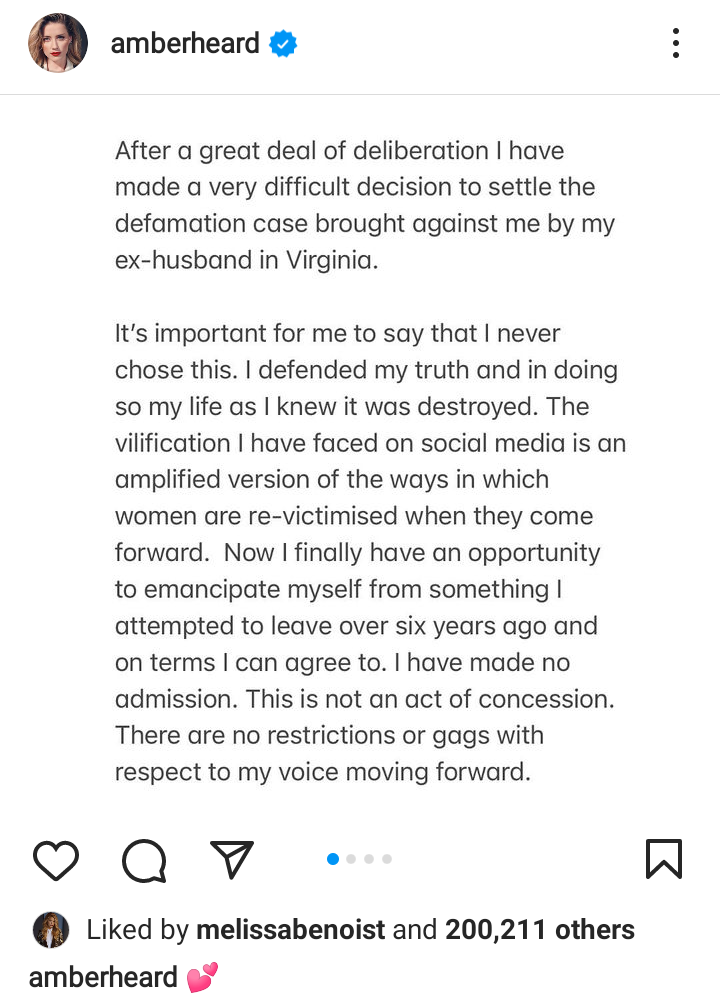The width and height of the screenshot is (720, 1006).
Task: Click the amberheard profile picture in the header
Action: pyautogui.click(x=58, y=44)
